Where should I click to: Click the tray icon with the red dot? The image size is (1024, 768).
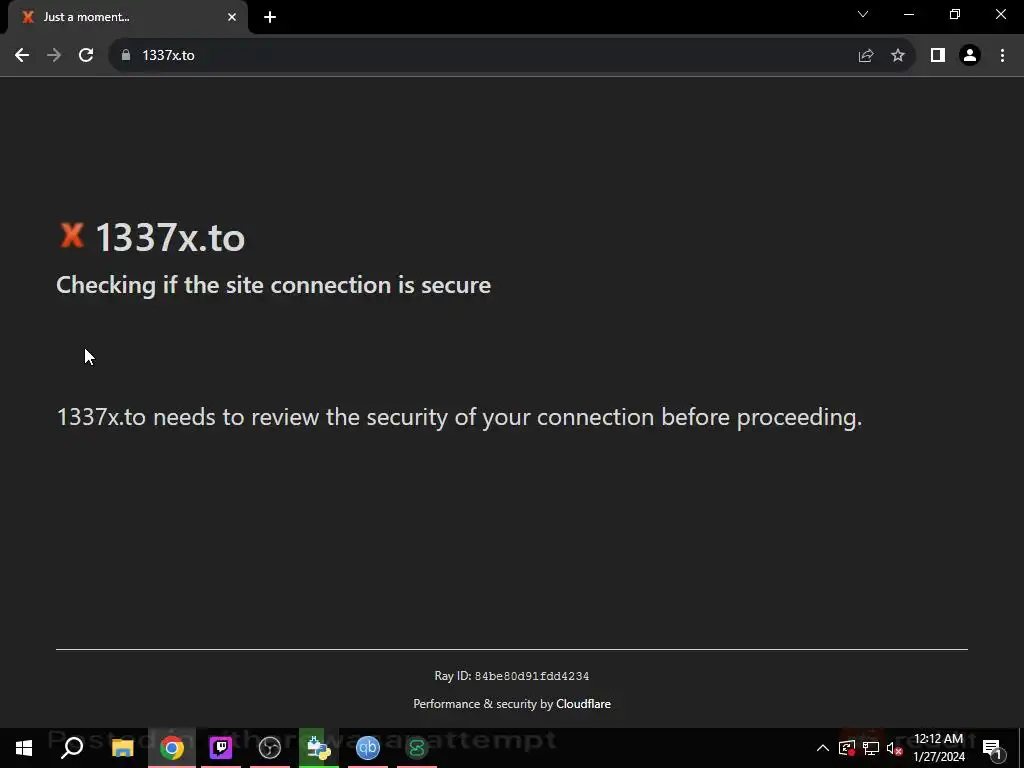click(847, 748)
